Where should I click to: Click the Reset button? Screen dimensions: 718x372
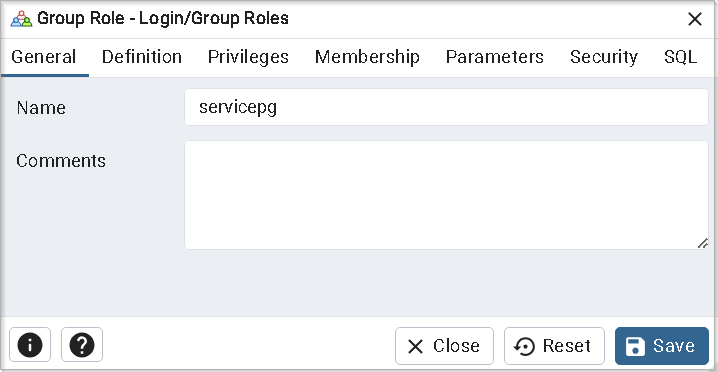[x=554, y=346]
